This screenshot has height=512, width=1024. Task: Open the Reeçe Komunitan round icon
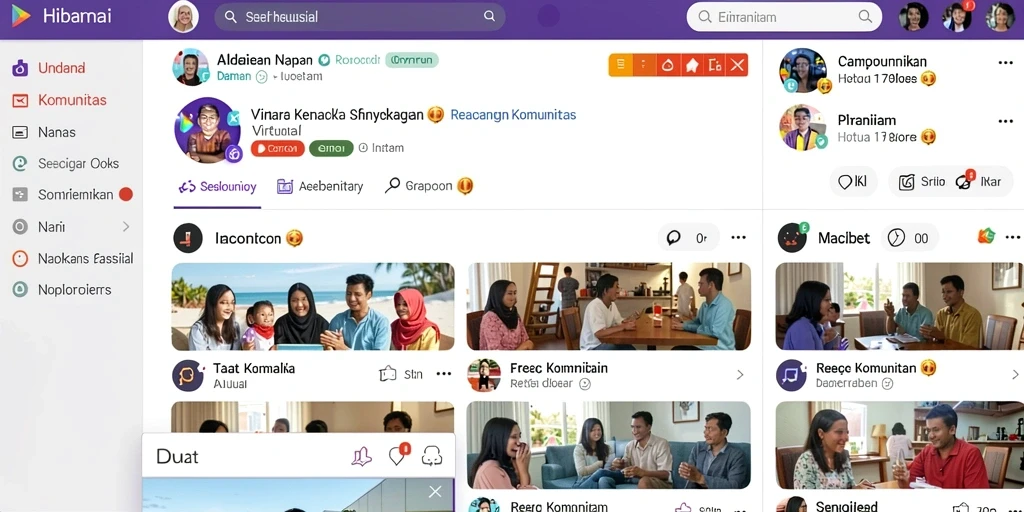pyautogui.click(x=792, y=376)
